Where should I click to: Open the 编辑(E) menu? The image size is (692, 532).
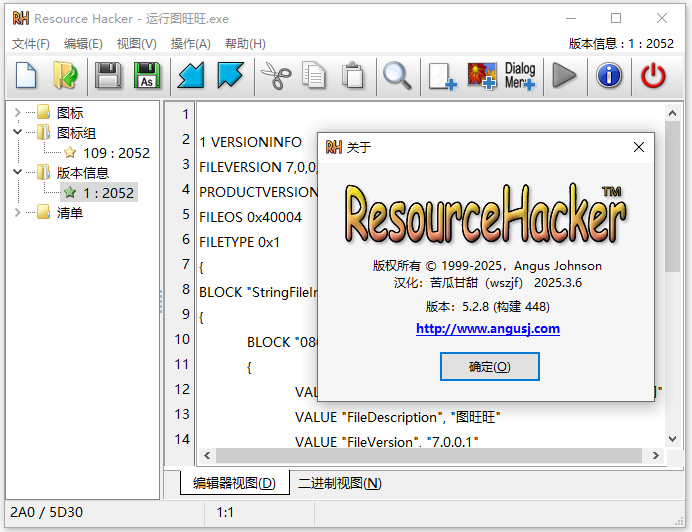click(x=83, y=44)
